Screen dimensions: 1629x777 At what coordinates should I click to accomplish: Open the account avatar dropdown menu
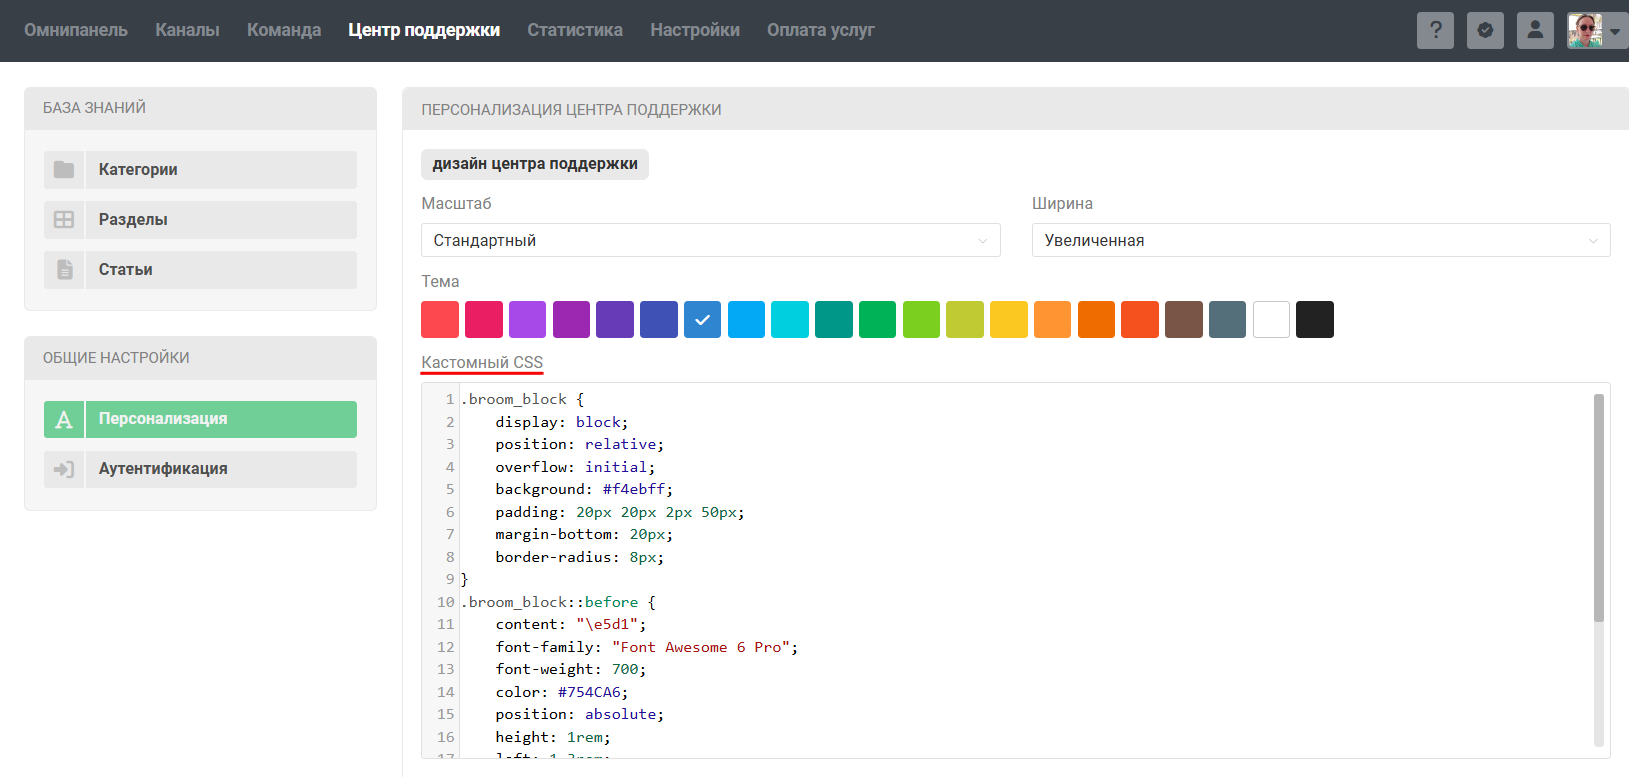pyautogui.click(x=1597, y=30)
